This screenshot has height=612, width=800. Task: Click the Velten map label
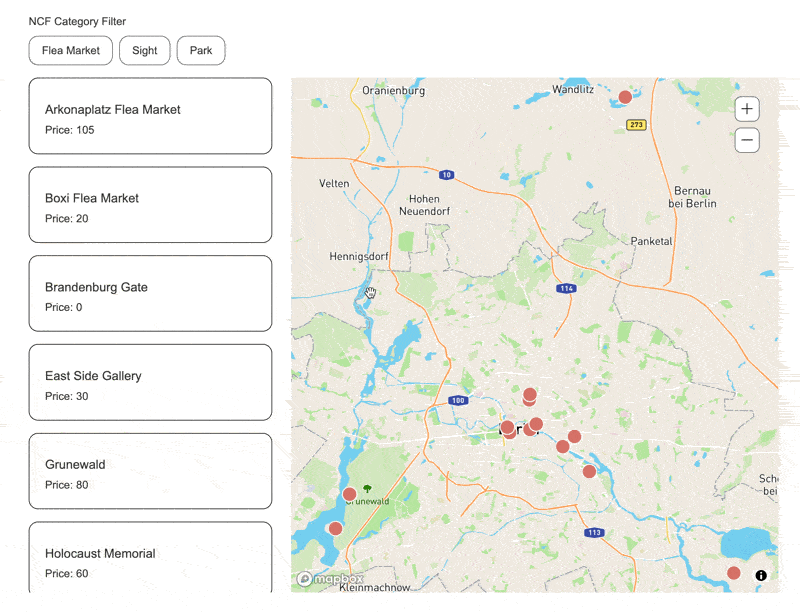click(334, 184)
